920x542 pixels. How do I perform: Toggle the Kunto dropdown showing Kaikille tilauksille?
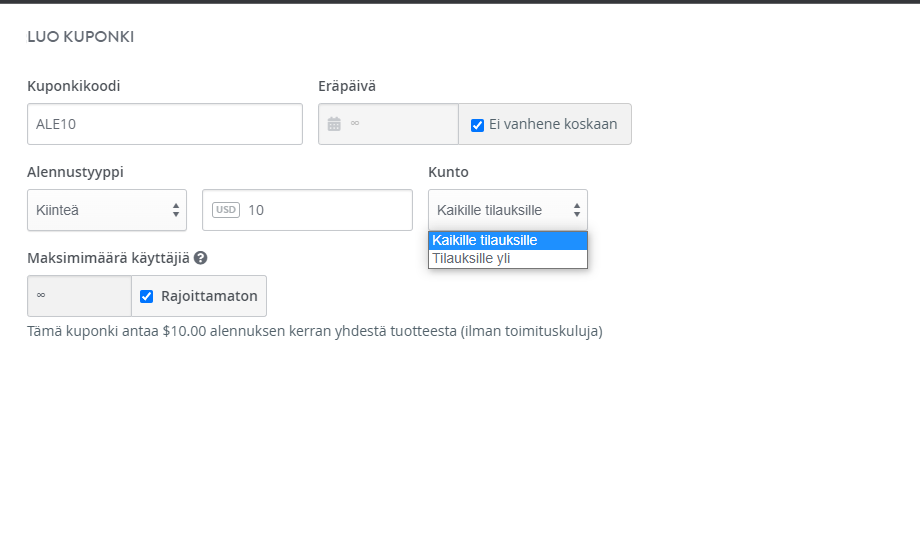[x=508, y=210]
